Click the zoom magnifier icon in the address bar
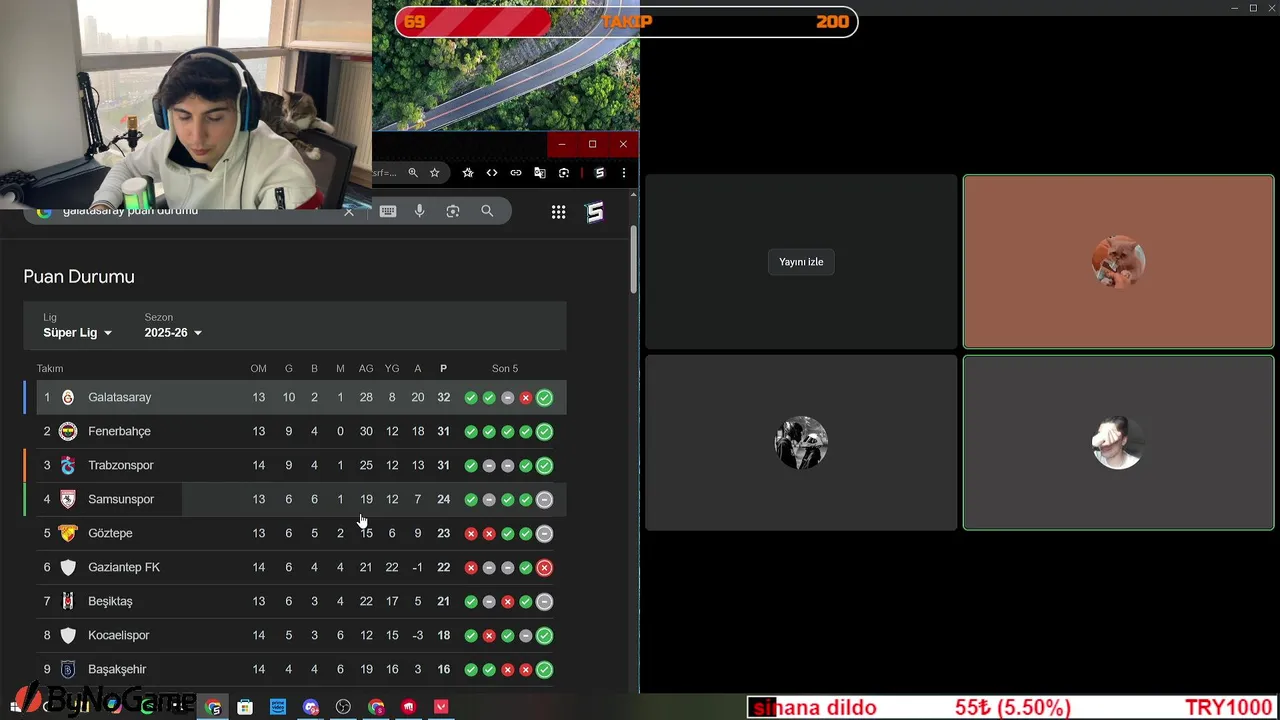This screenshot has height=720, width=1280. [413, 173]
